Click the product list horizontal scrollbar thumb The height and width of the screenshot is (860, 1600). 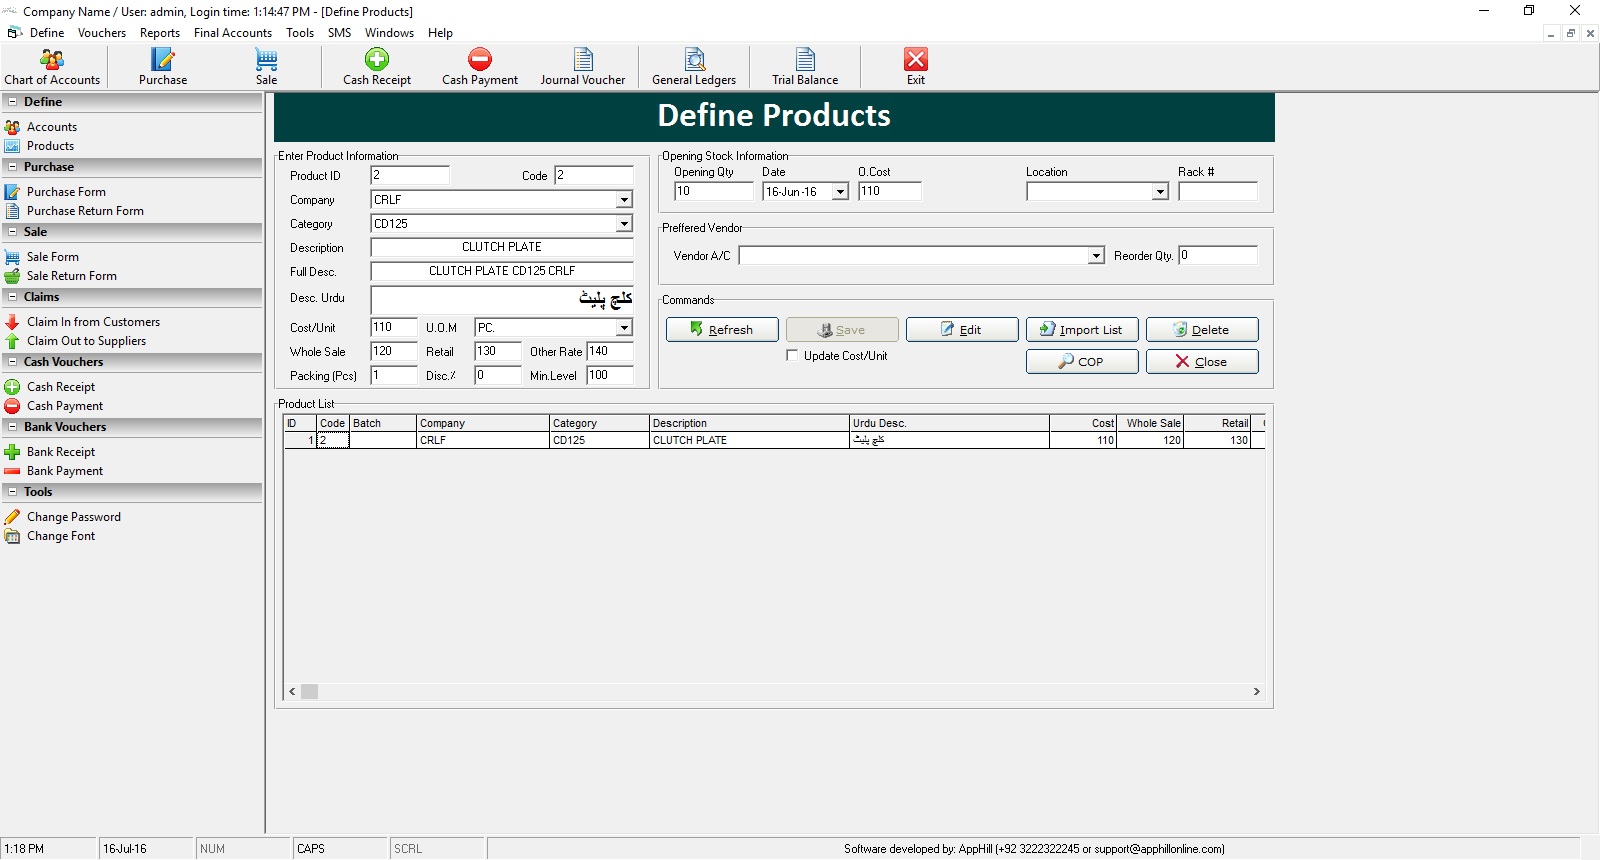pyautogui.click(x=310, y=692)
